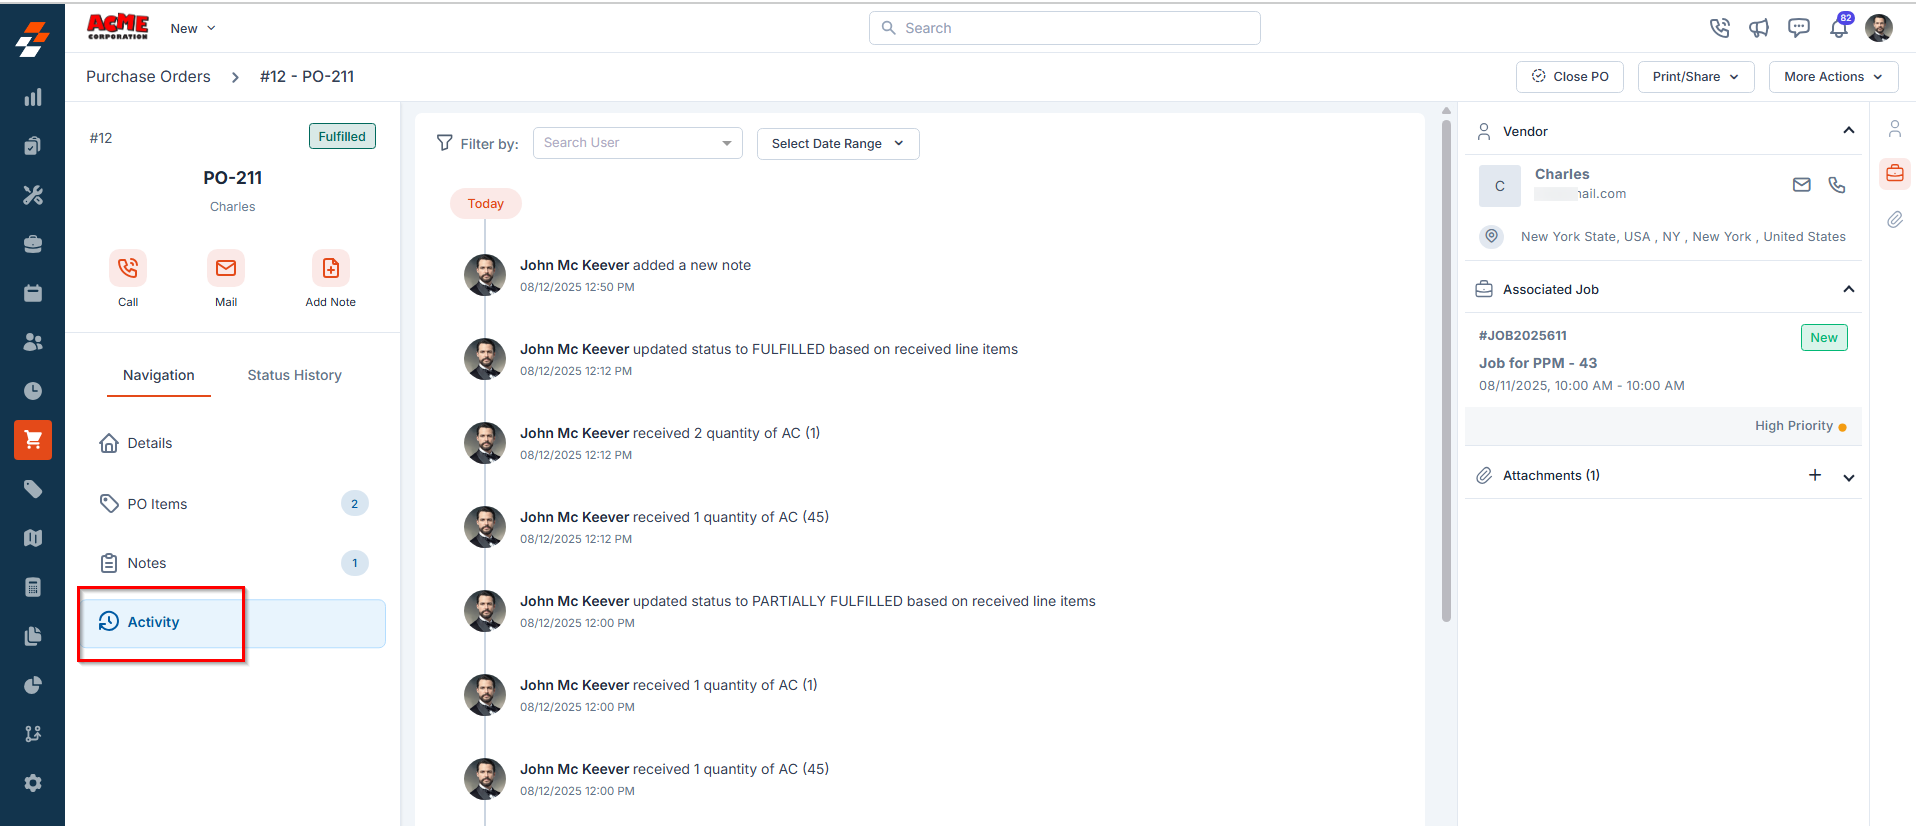Open the paperclip icon in right rail
The image size is (1916, 826).
click(x=1895, y=220)
